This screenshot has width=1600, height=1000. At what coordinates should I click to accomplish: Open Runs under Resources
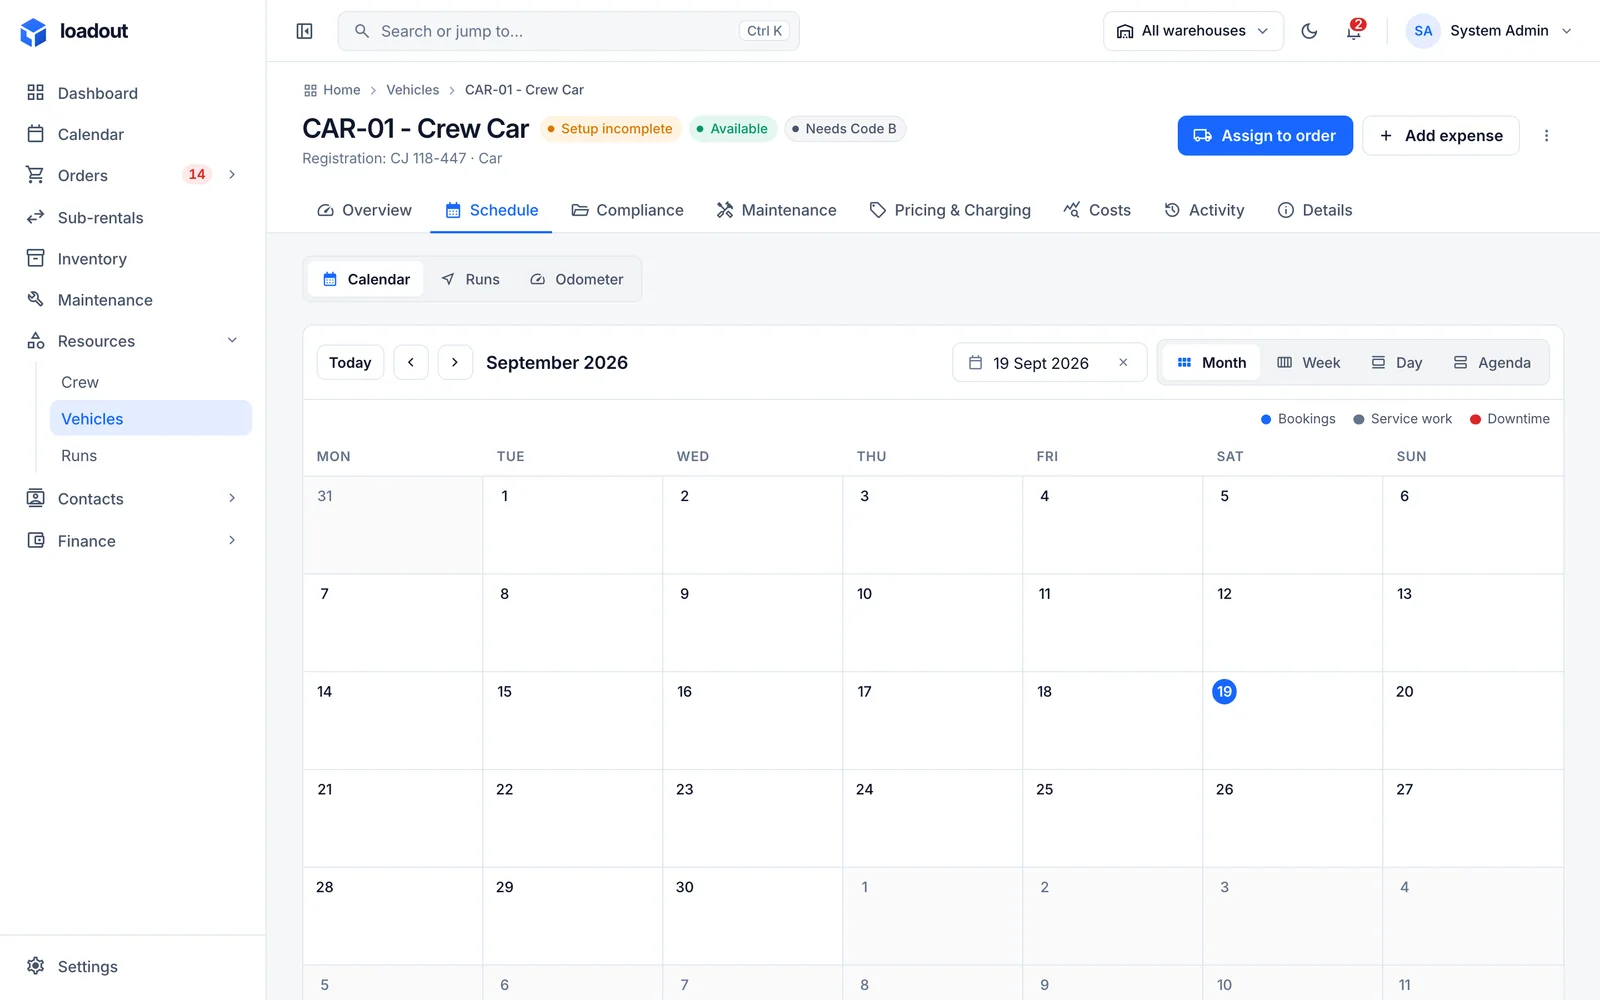coord(151,456)
